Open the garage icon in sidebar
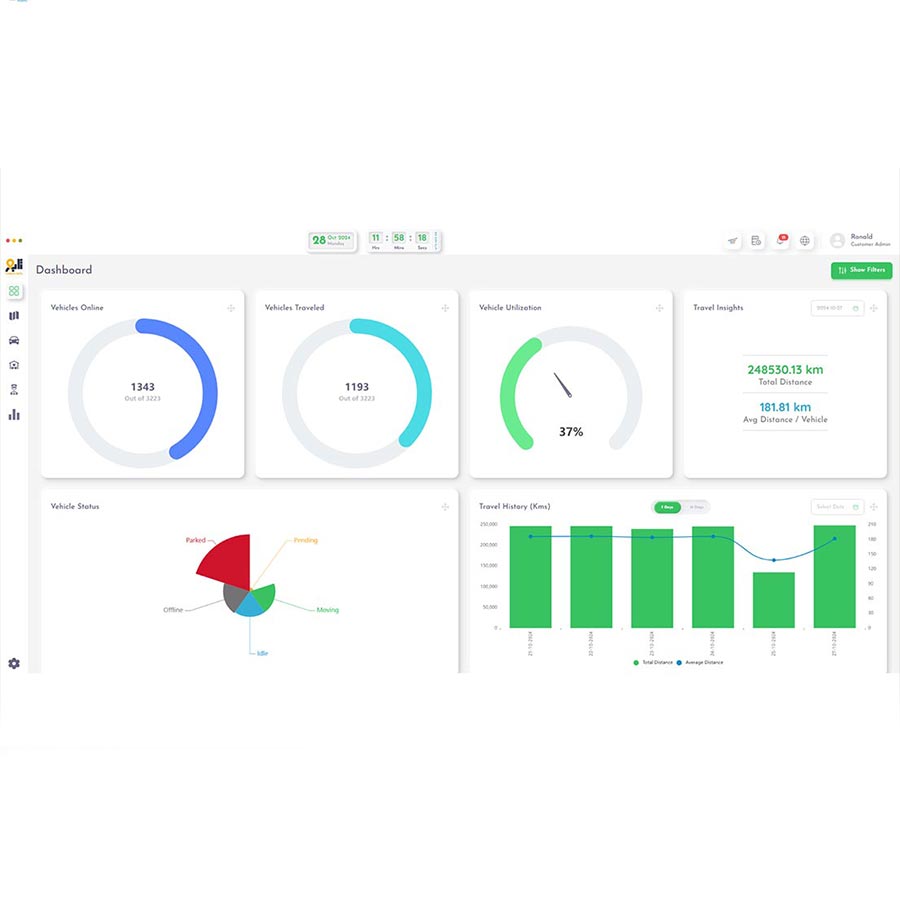 pos(14,365)
